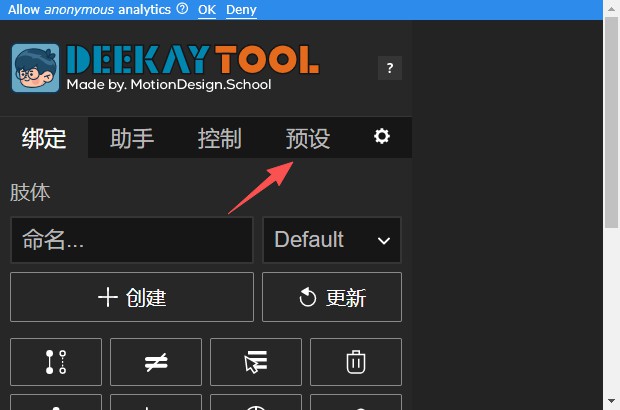This screenshot has height=410, width=620.
Task: Click the vertical scrollbar thumb
Action: pyautogui.click(x=611, y=122)
